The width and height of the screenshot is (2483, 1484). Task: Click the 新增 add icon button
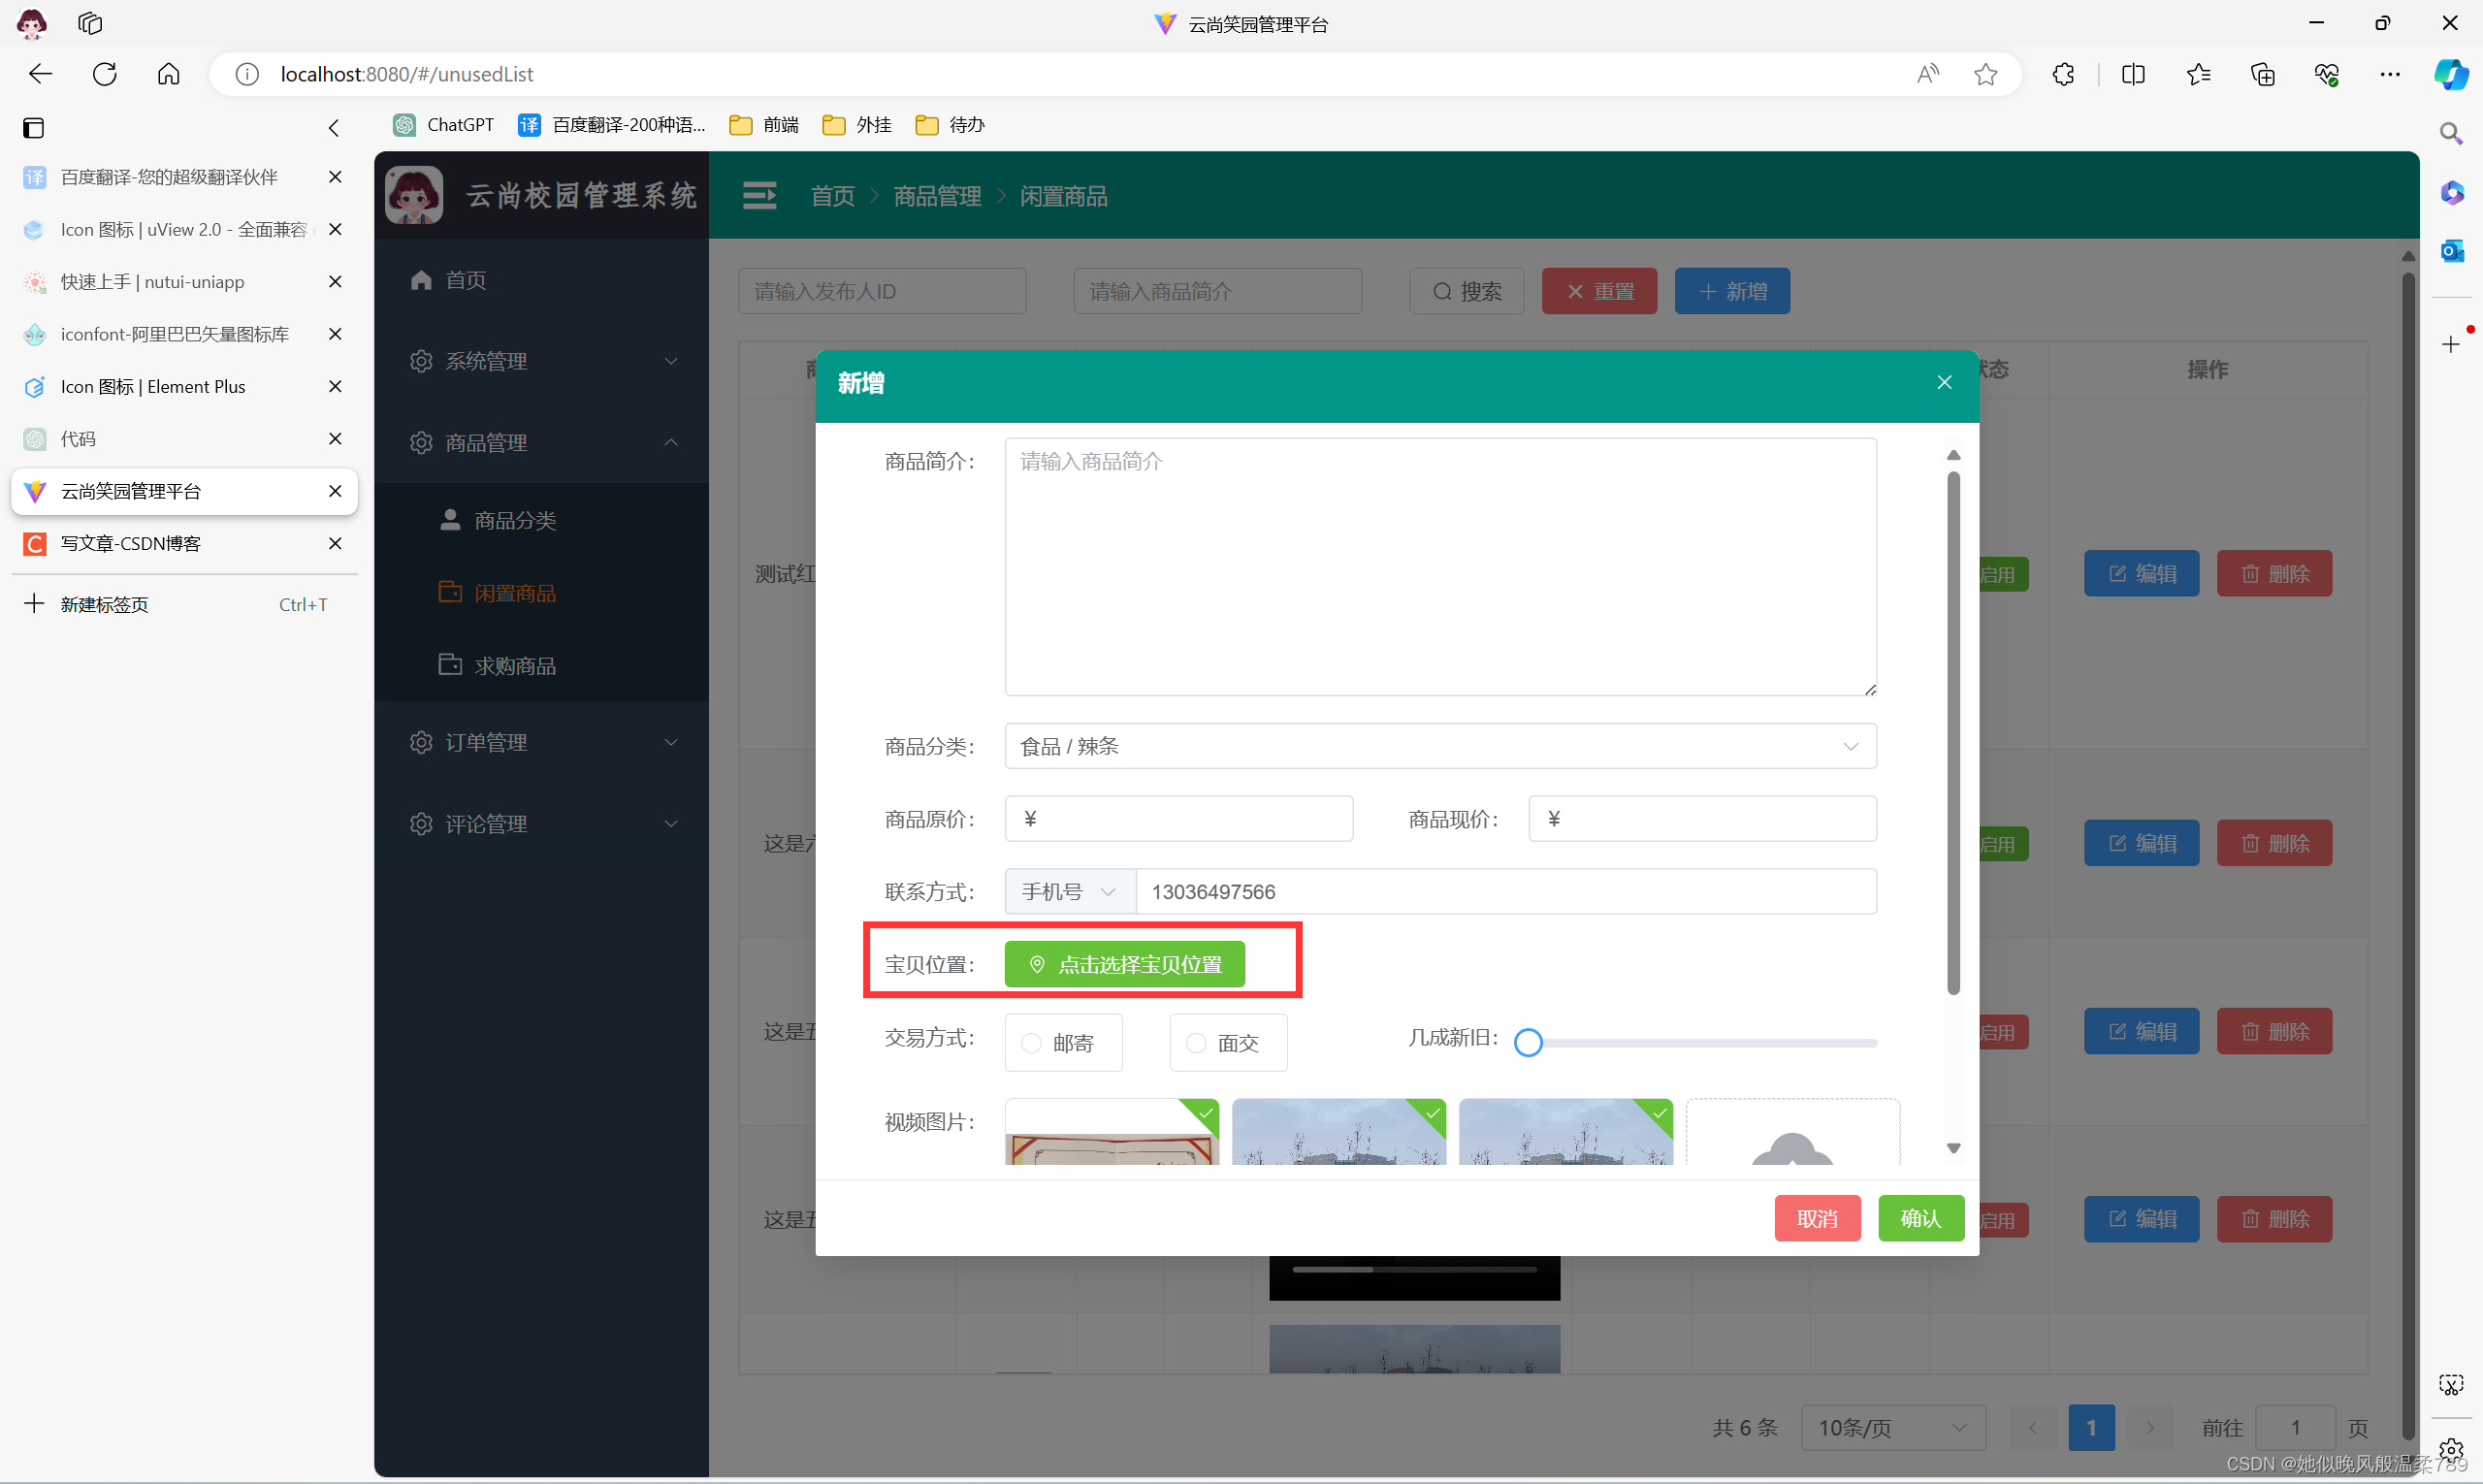1732,292
